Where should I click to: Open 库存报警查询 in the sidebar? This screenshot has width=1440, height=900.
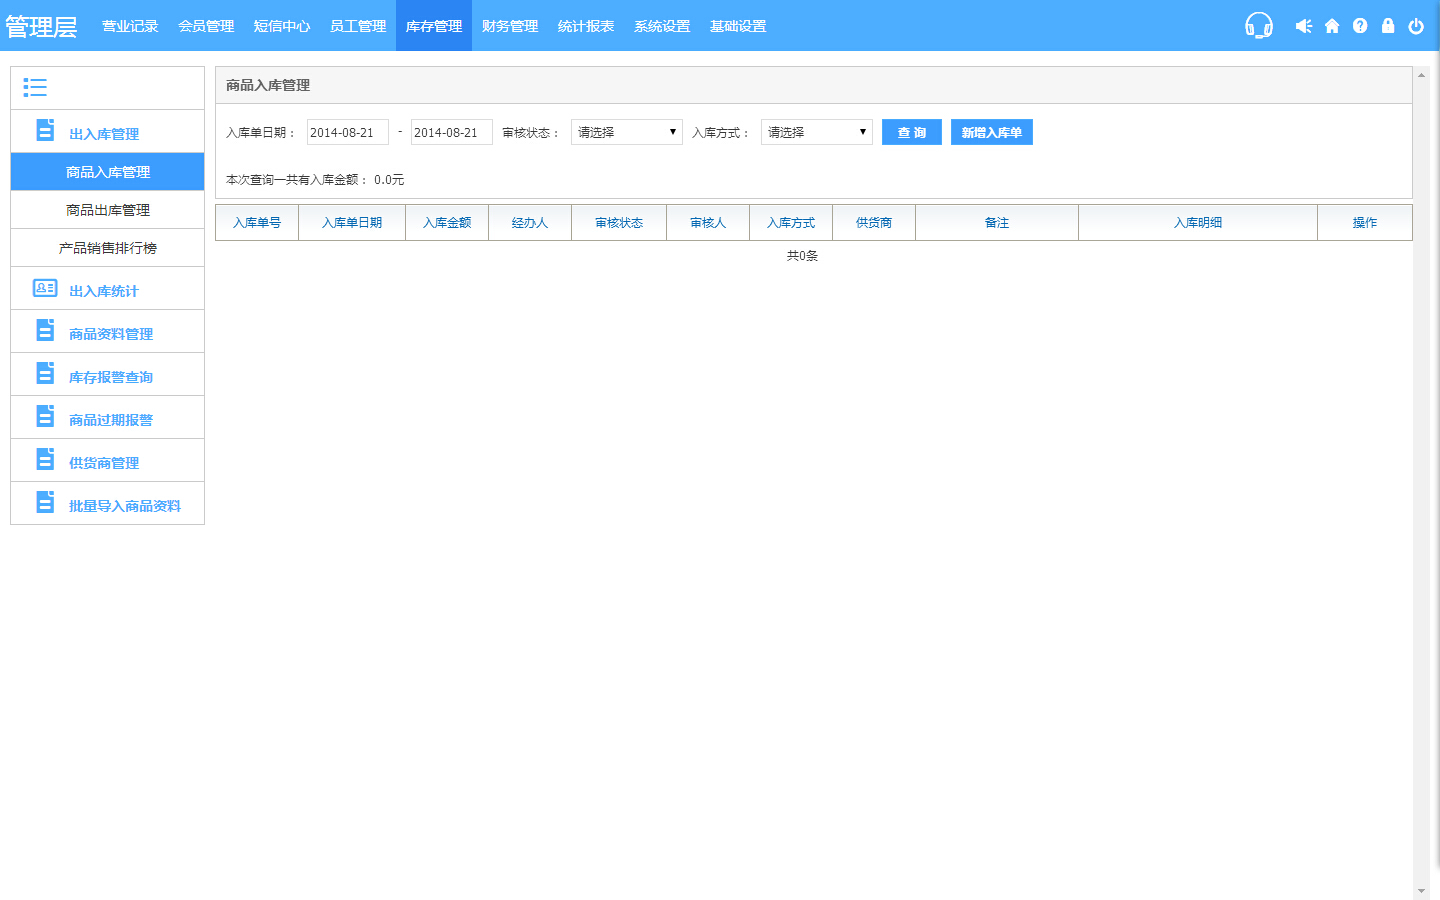click(111, 377)
